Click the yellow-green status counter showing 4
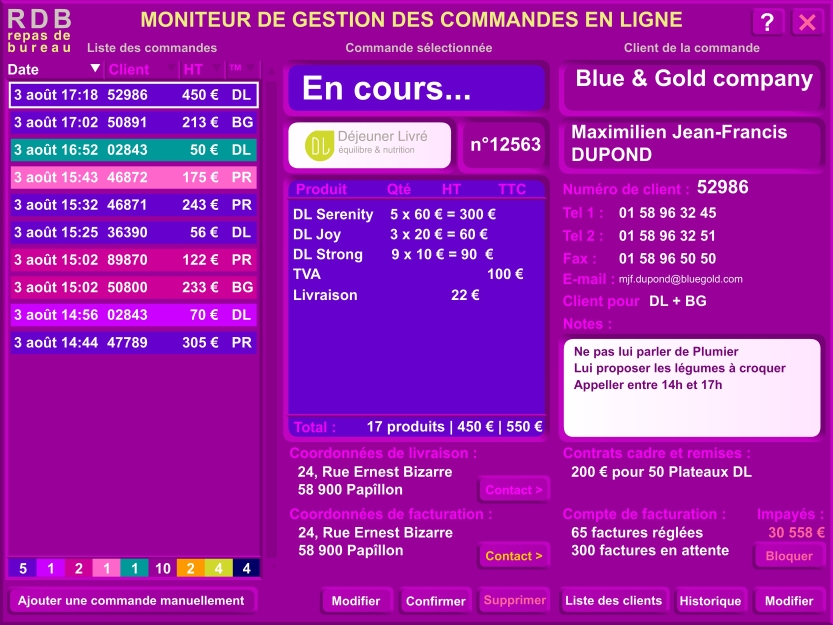This screenshot has height=625, width=833. point(218,568)
